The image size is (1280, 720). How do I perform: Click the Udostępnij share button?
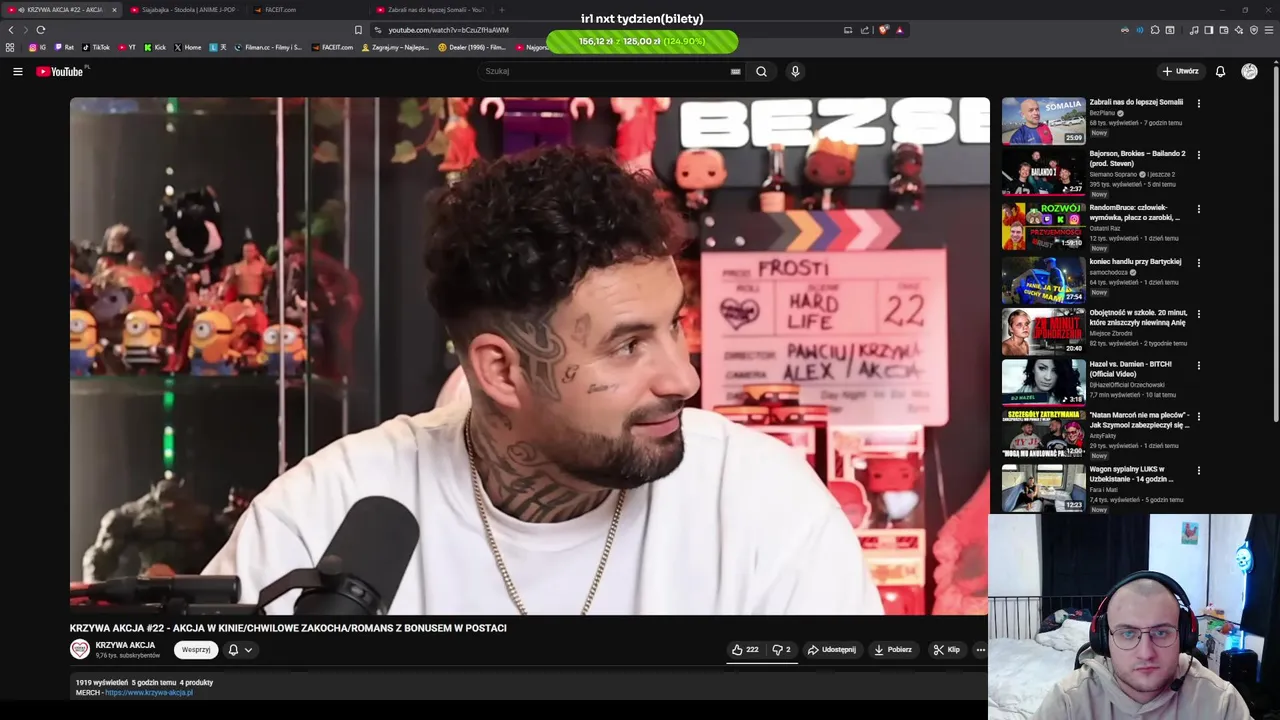[832, 650]
